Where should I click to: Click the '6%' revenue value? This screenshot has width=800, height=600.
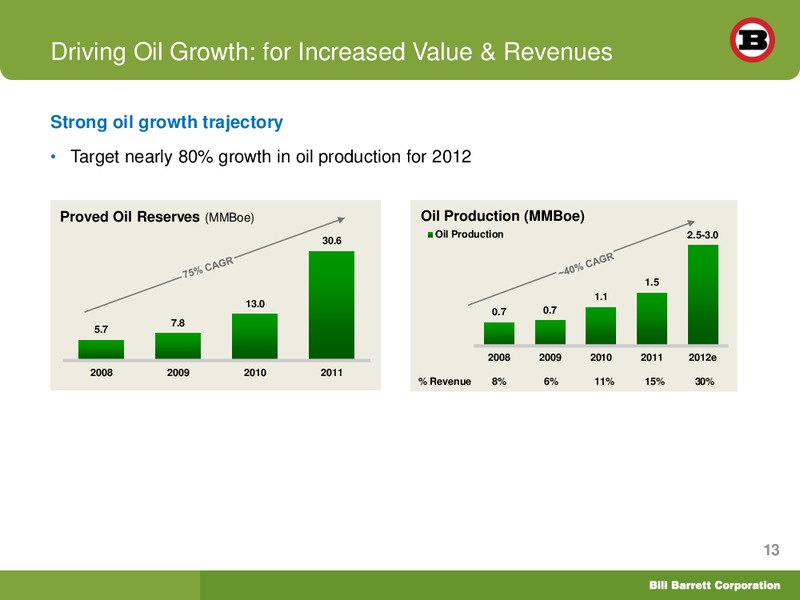(x=551, y=382)
